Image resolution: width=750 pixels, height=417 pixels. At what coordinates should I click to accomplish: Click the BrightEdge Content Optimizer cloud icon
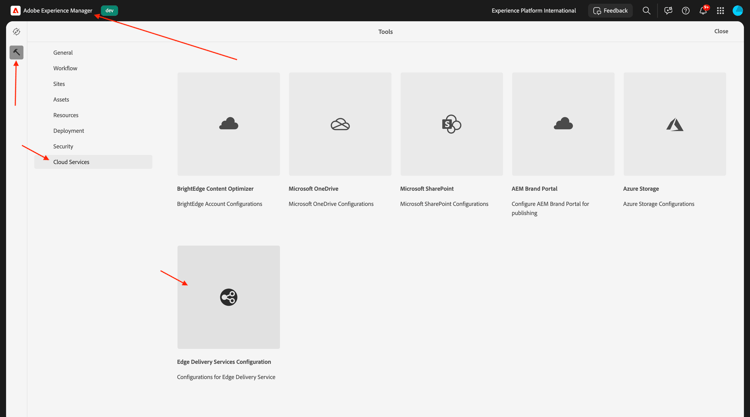[229, 124]
